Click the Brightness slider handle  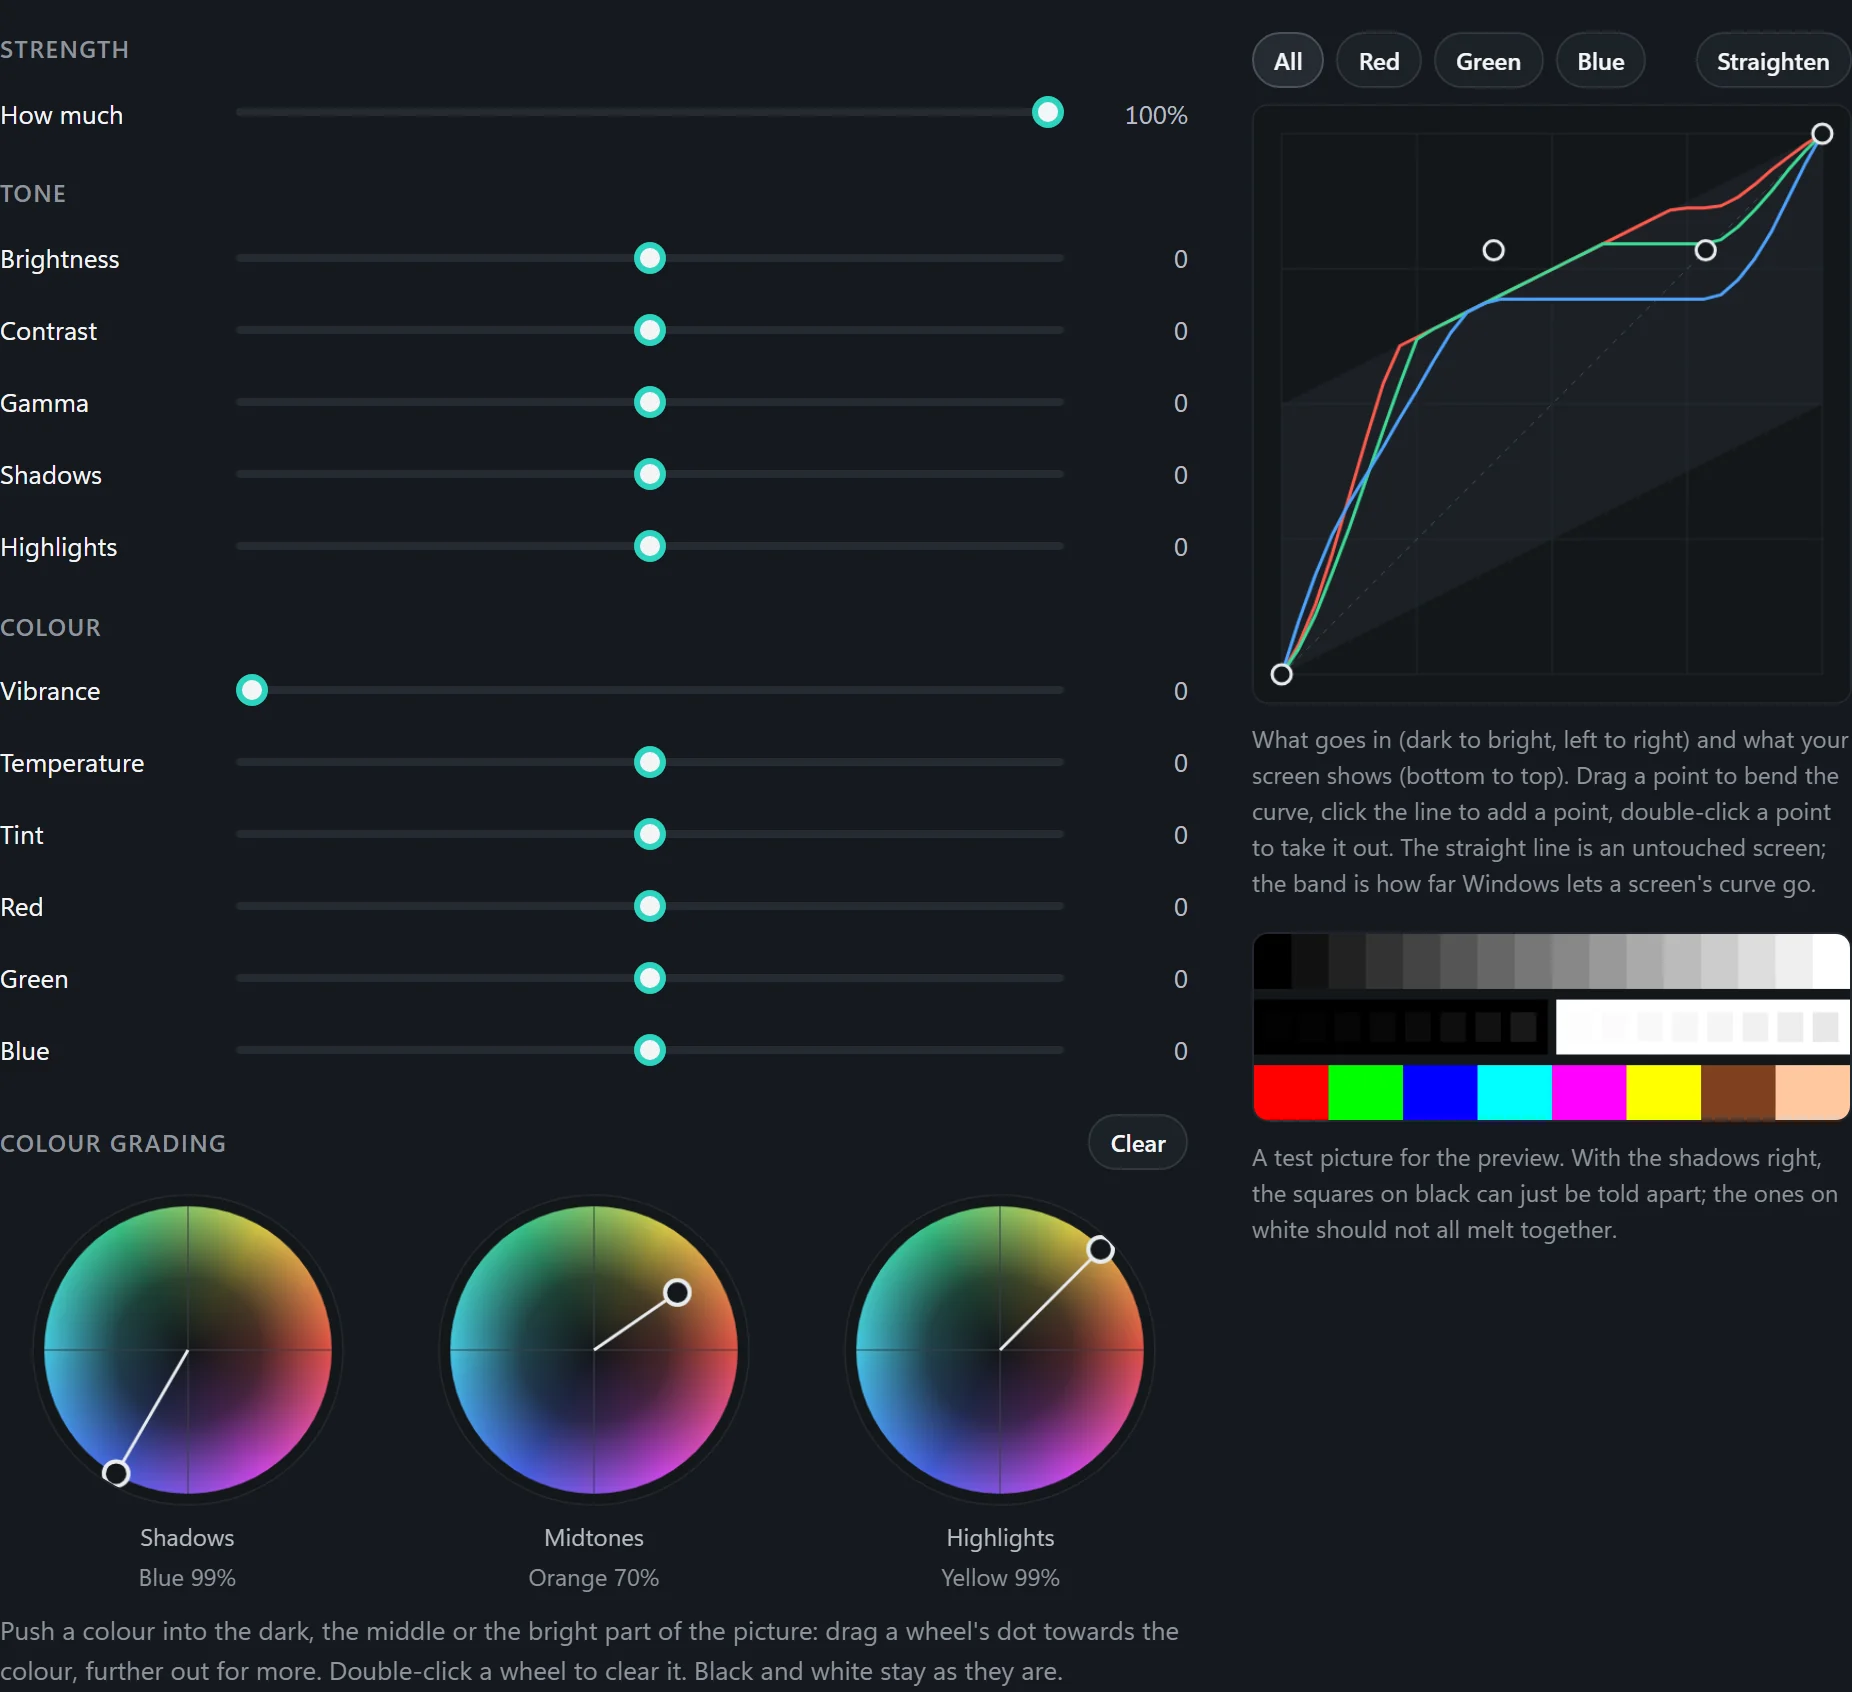pos(650,258)
